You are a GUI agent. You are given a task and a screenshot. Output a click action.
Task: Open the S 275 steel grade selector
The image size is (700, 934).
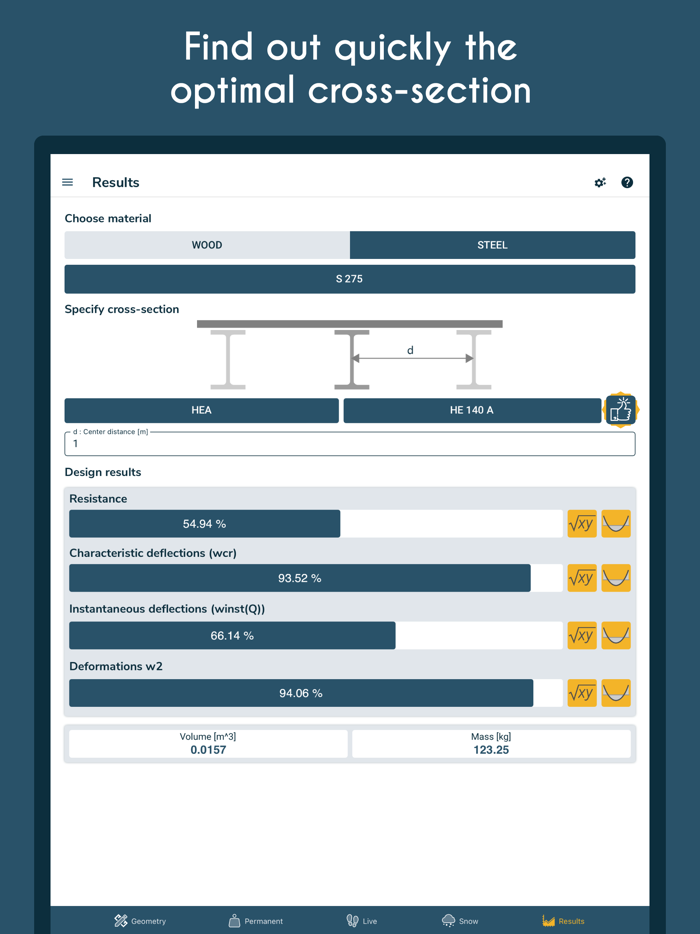(350, 279)
